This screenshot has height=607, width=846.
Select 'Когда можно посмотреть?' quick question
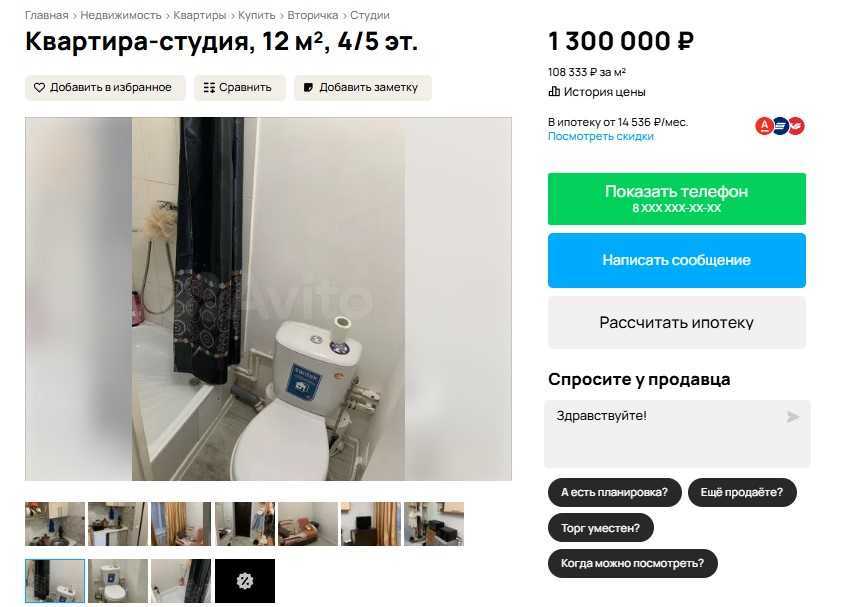[x=632, y=563]
